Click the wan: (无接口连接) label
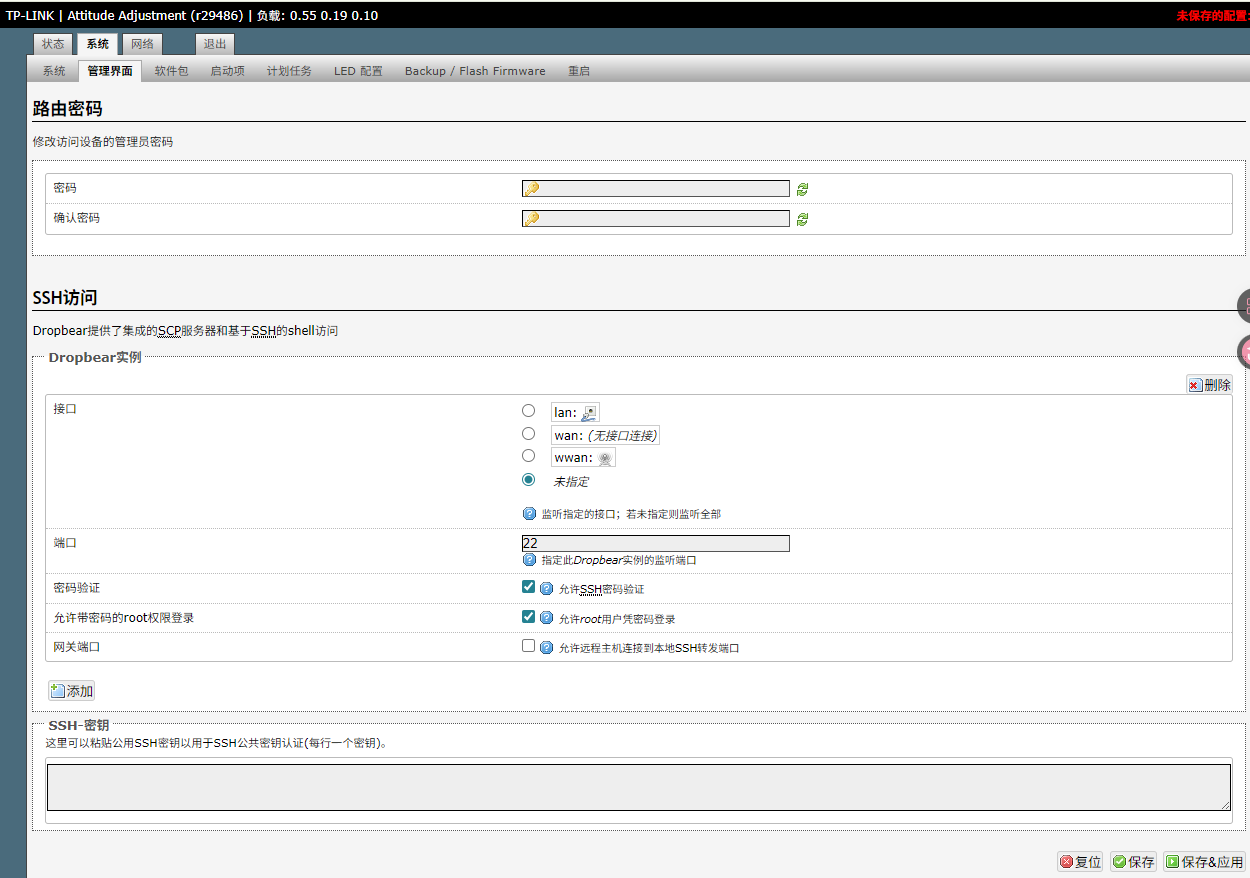1250x878 pixels. tap(605, 435)
